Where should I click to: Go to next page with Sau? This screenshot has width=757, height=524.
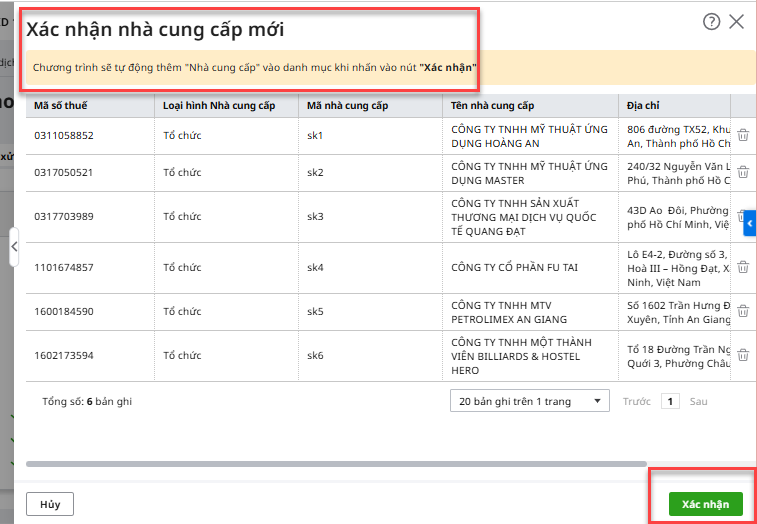pos(698,401)
